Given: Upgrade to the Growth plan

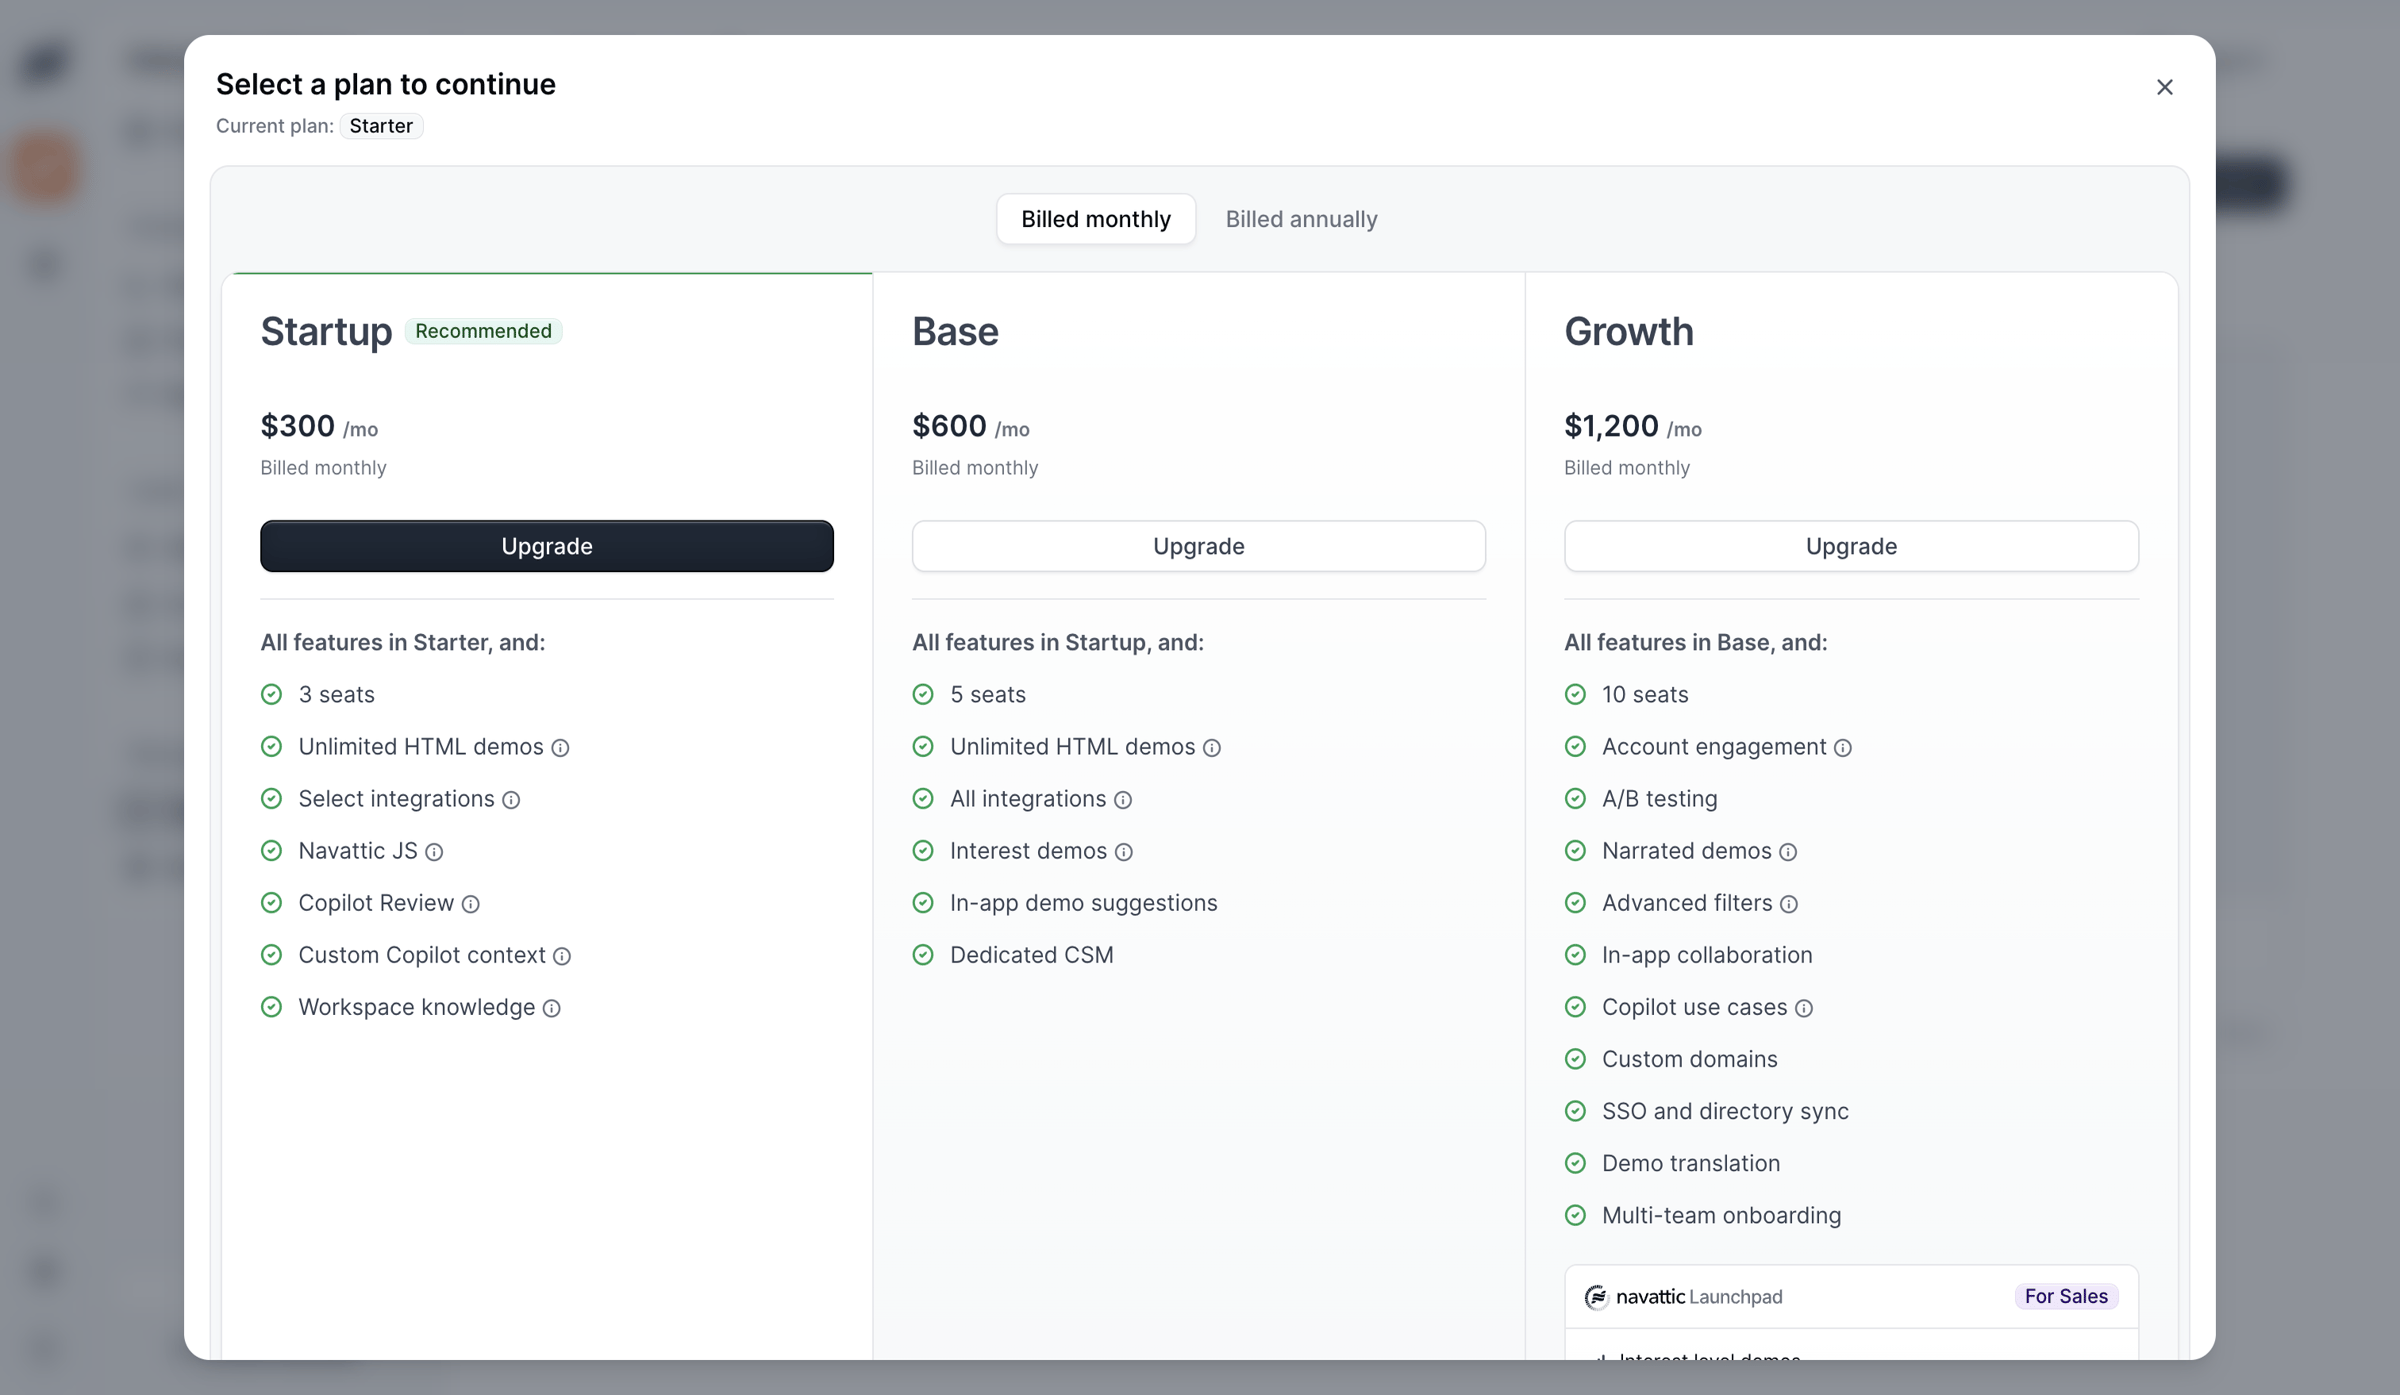Looking at the screenshot, I should 1851,546.
